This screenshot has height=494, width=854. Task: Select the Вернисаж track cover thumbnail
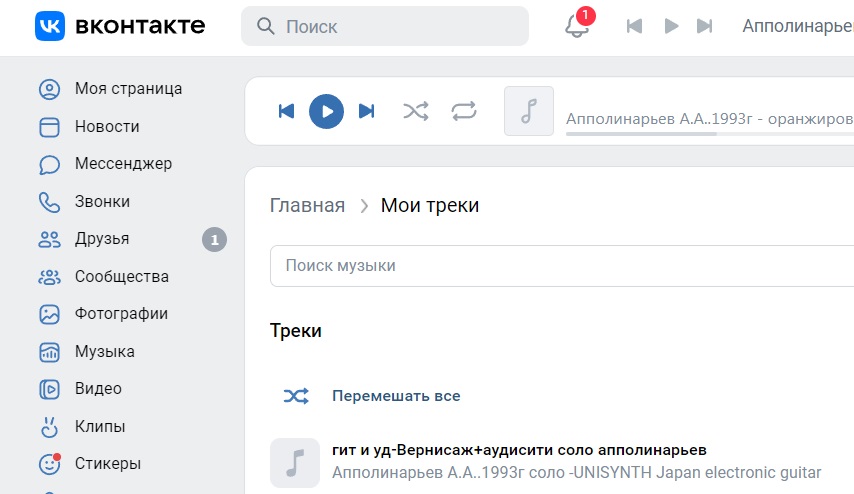[295, 462]
